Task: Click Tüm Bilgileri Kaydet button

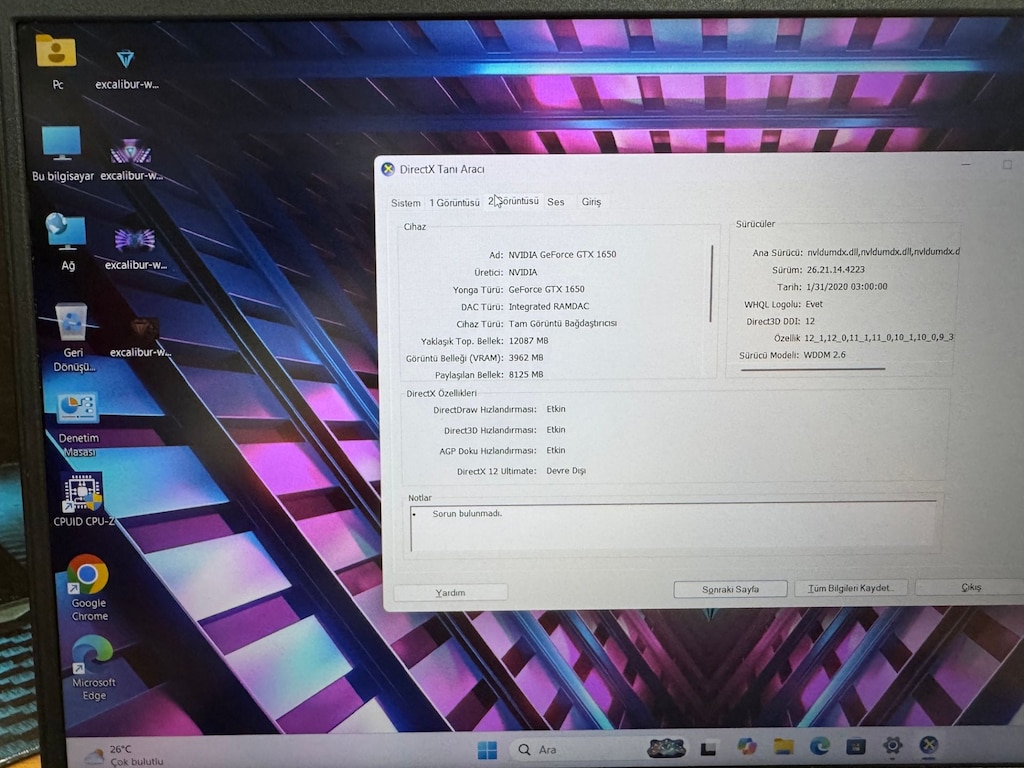Action: (850, 588)
